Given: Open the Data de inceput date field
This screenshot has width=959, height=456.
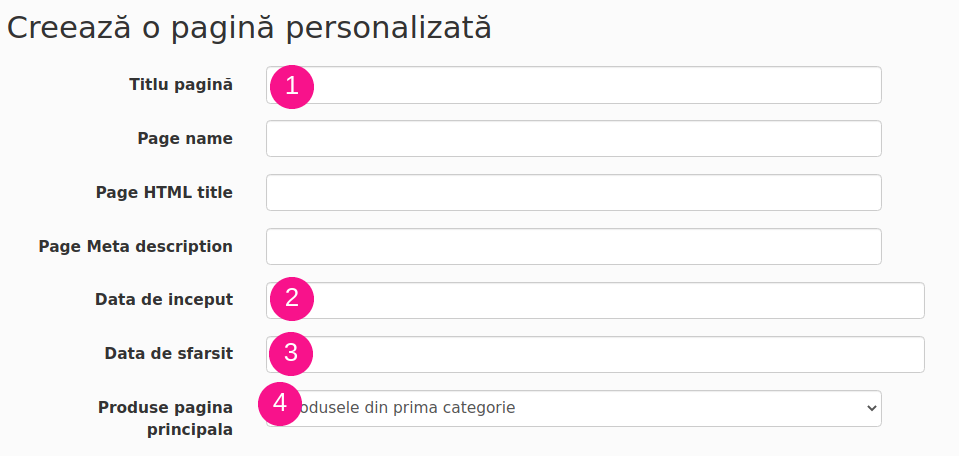Looking at the screenshot, I should (595, 301).
